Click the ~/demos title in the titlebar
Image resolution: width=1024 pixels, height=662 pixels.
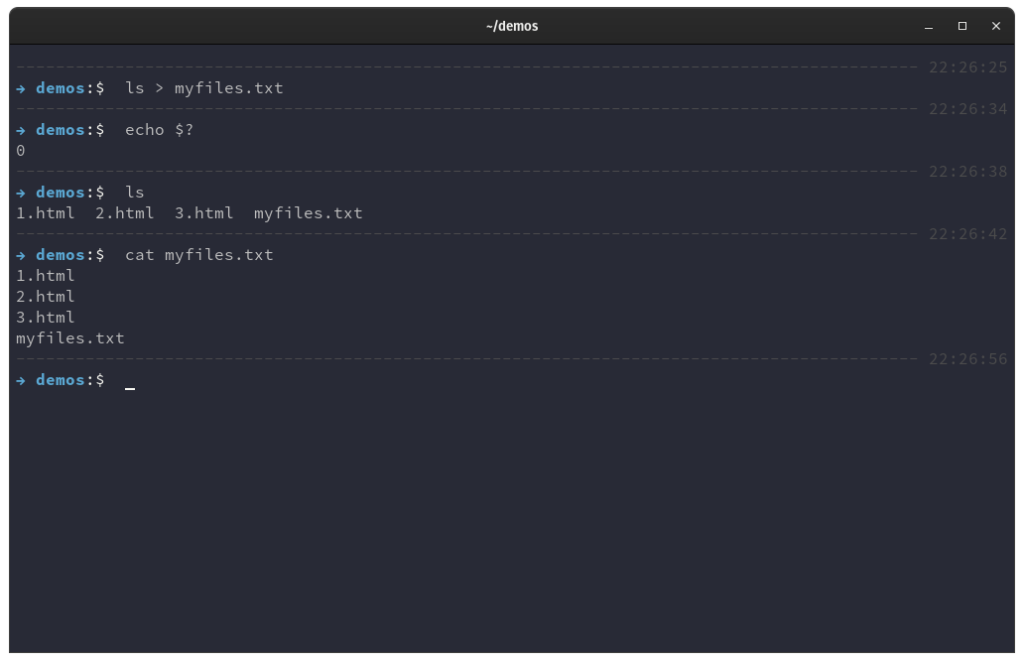[x=511, y=26]
